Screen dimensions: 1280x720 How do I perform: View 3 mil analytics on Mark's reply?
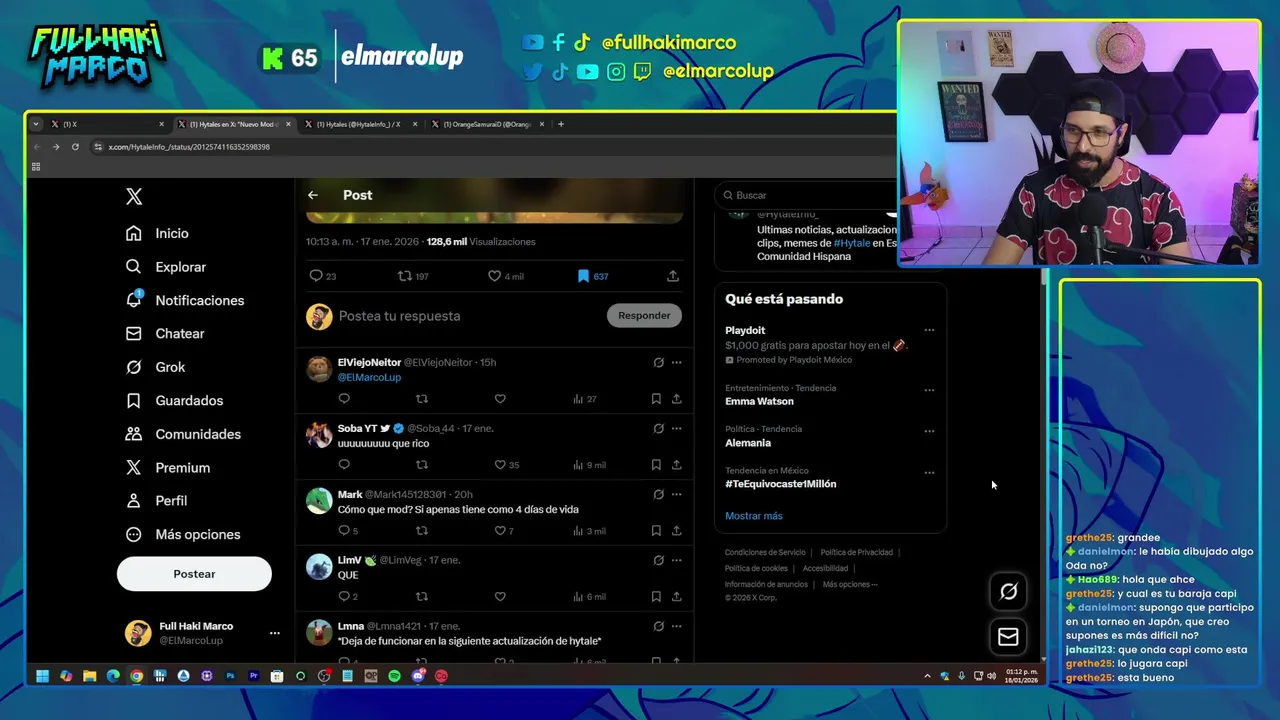tap(589, 530)
